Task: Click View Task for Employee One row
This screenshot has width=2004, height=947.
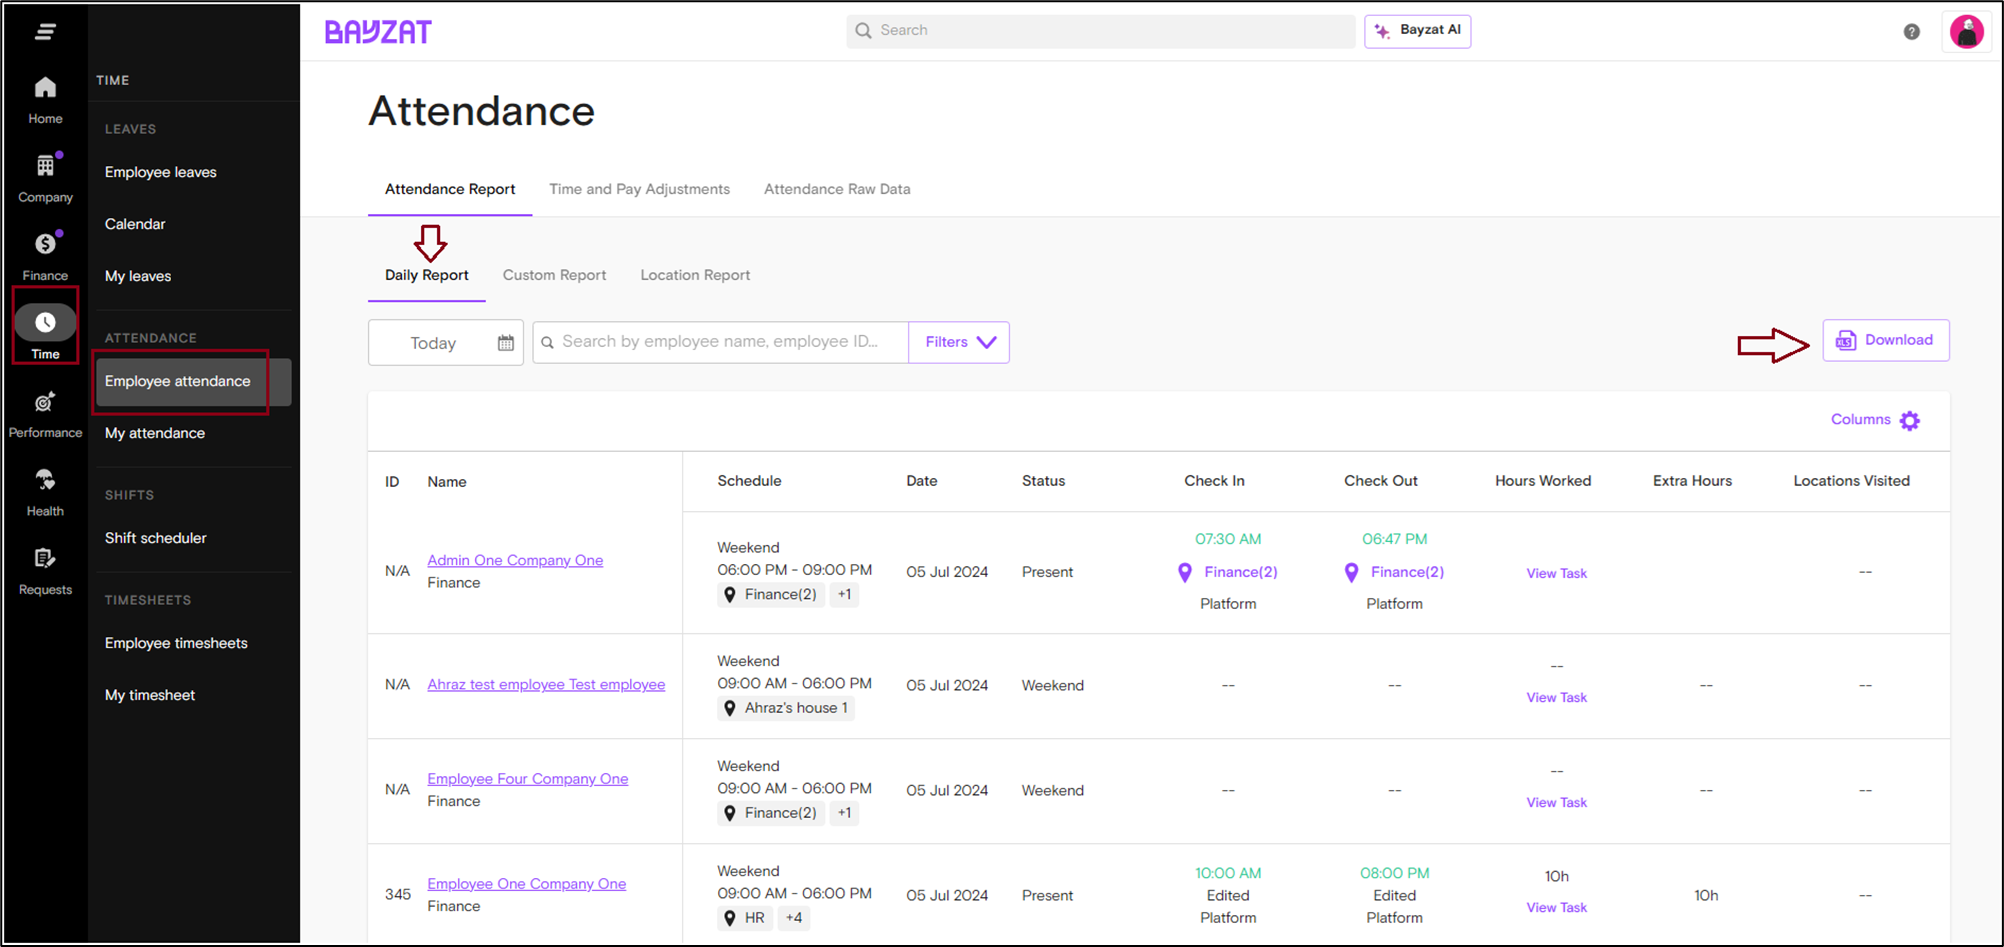Action: click(x=1556, y=907)
